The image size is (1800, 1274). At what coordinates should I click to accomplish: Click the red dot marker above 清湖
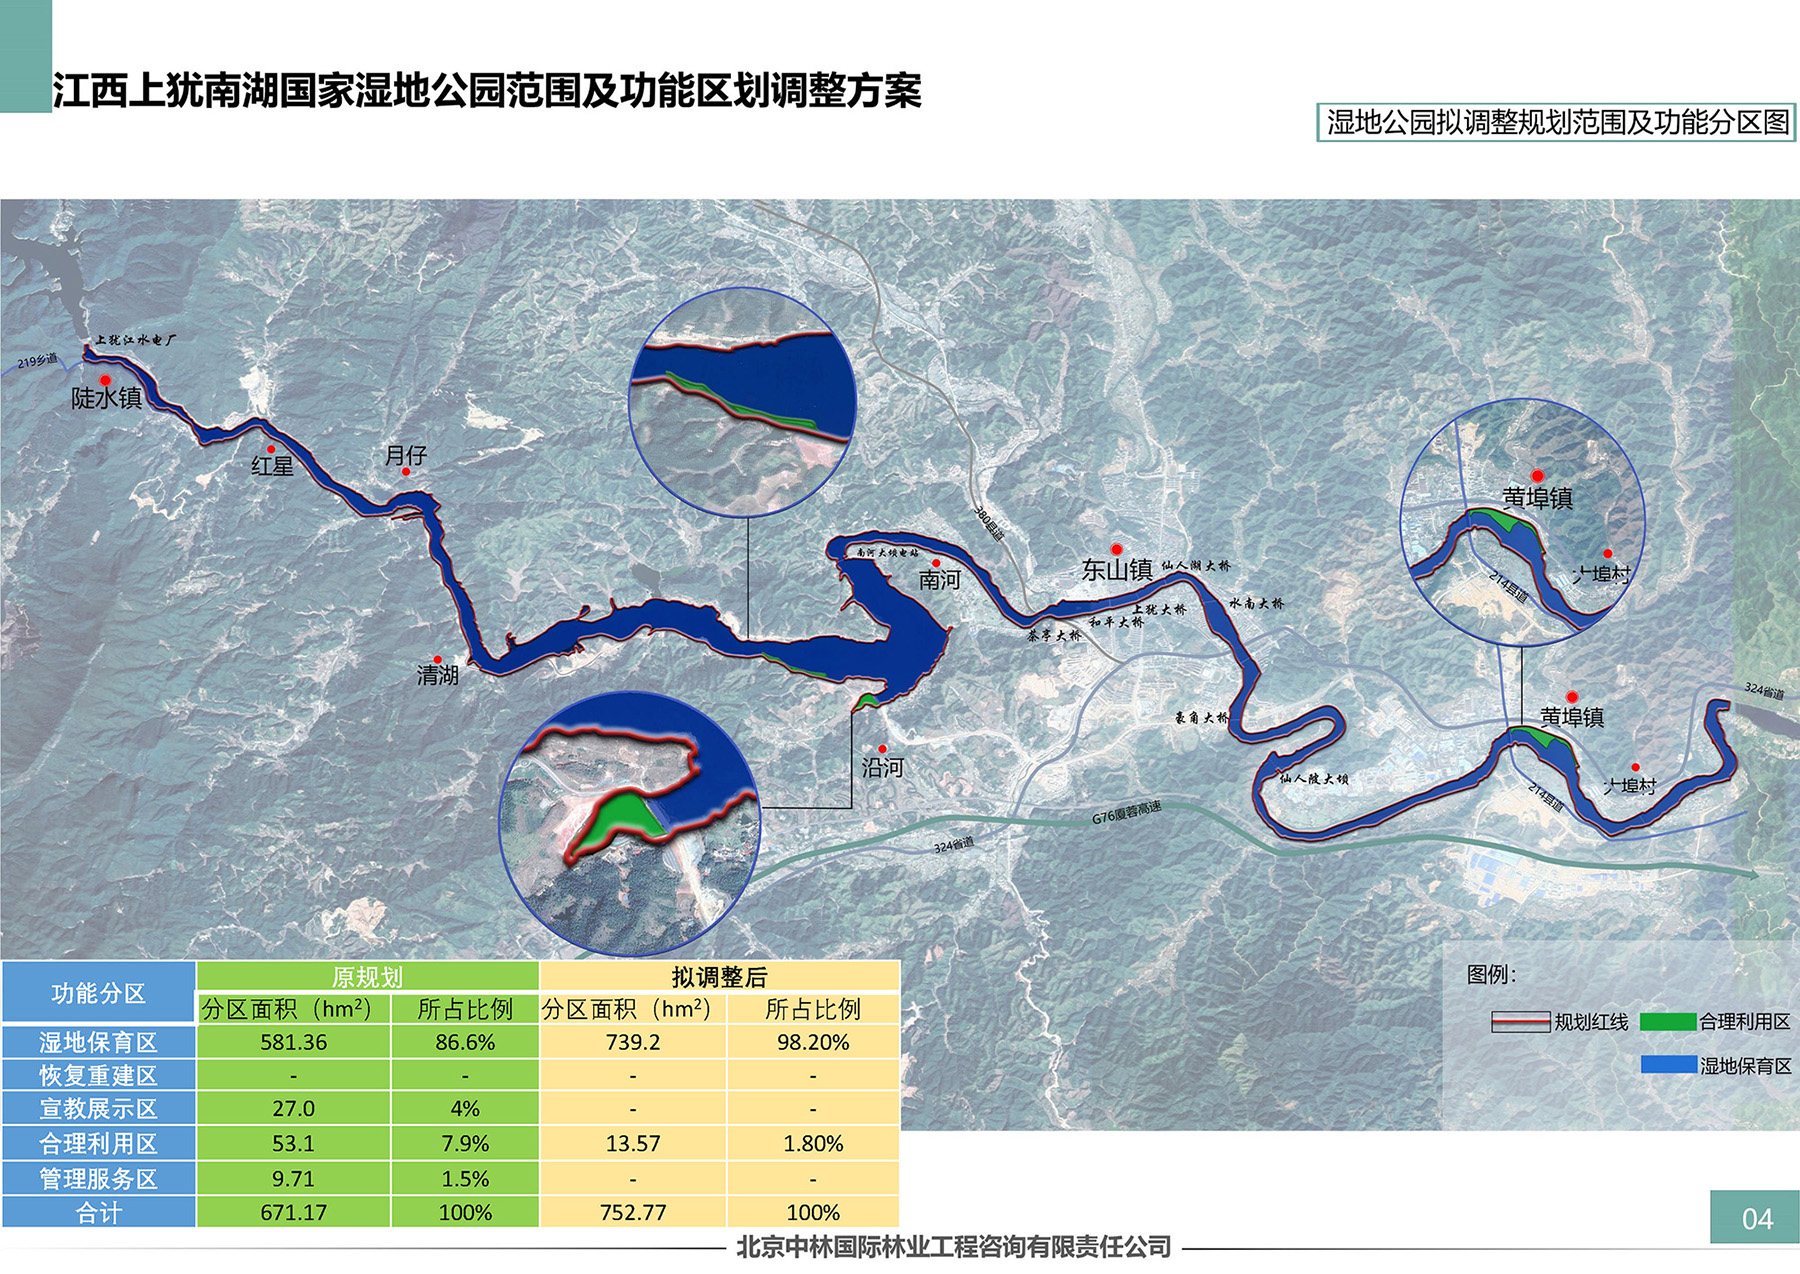[437, 659]
